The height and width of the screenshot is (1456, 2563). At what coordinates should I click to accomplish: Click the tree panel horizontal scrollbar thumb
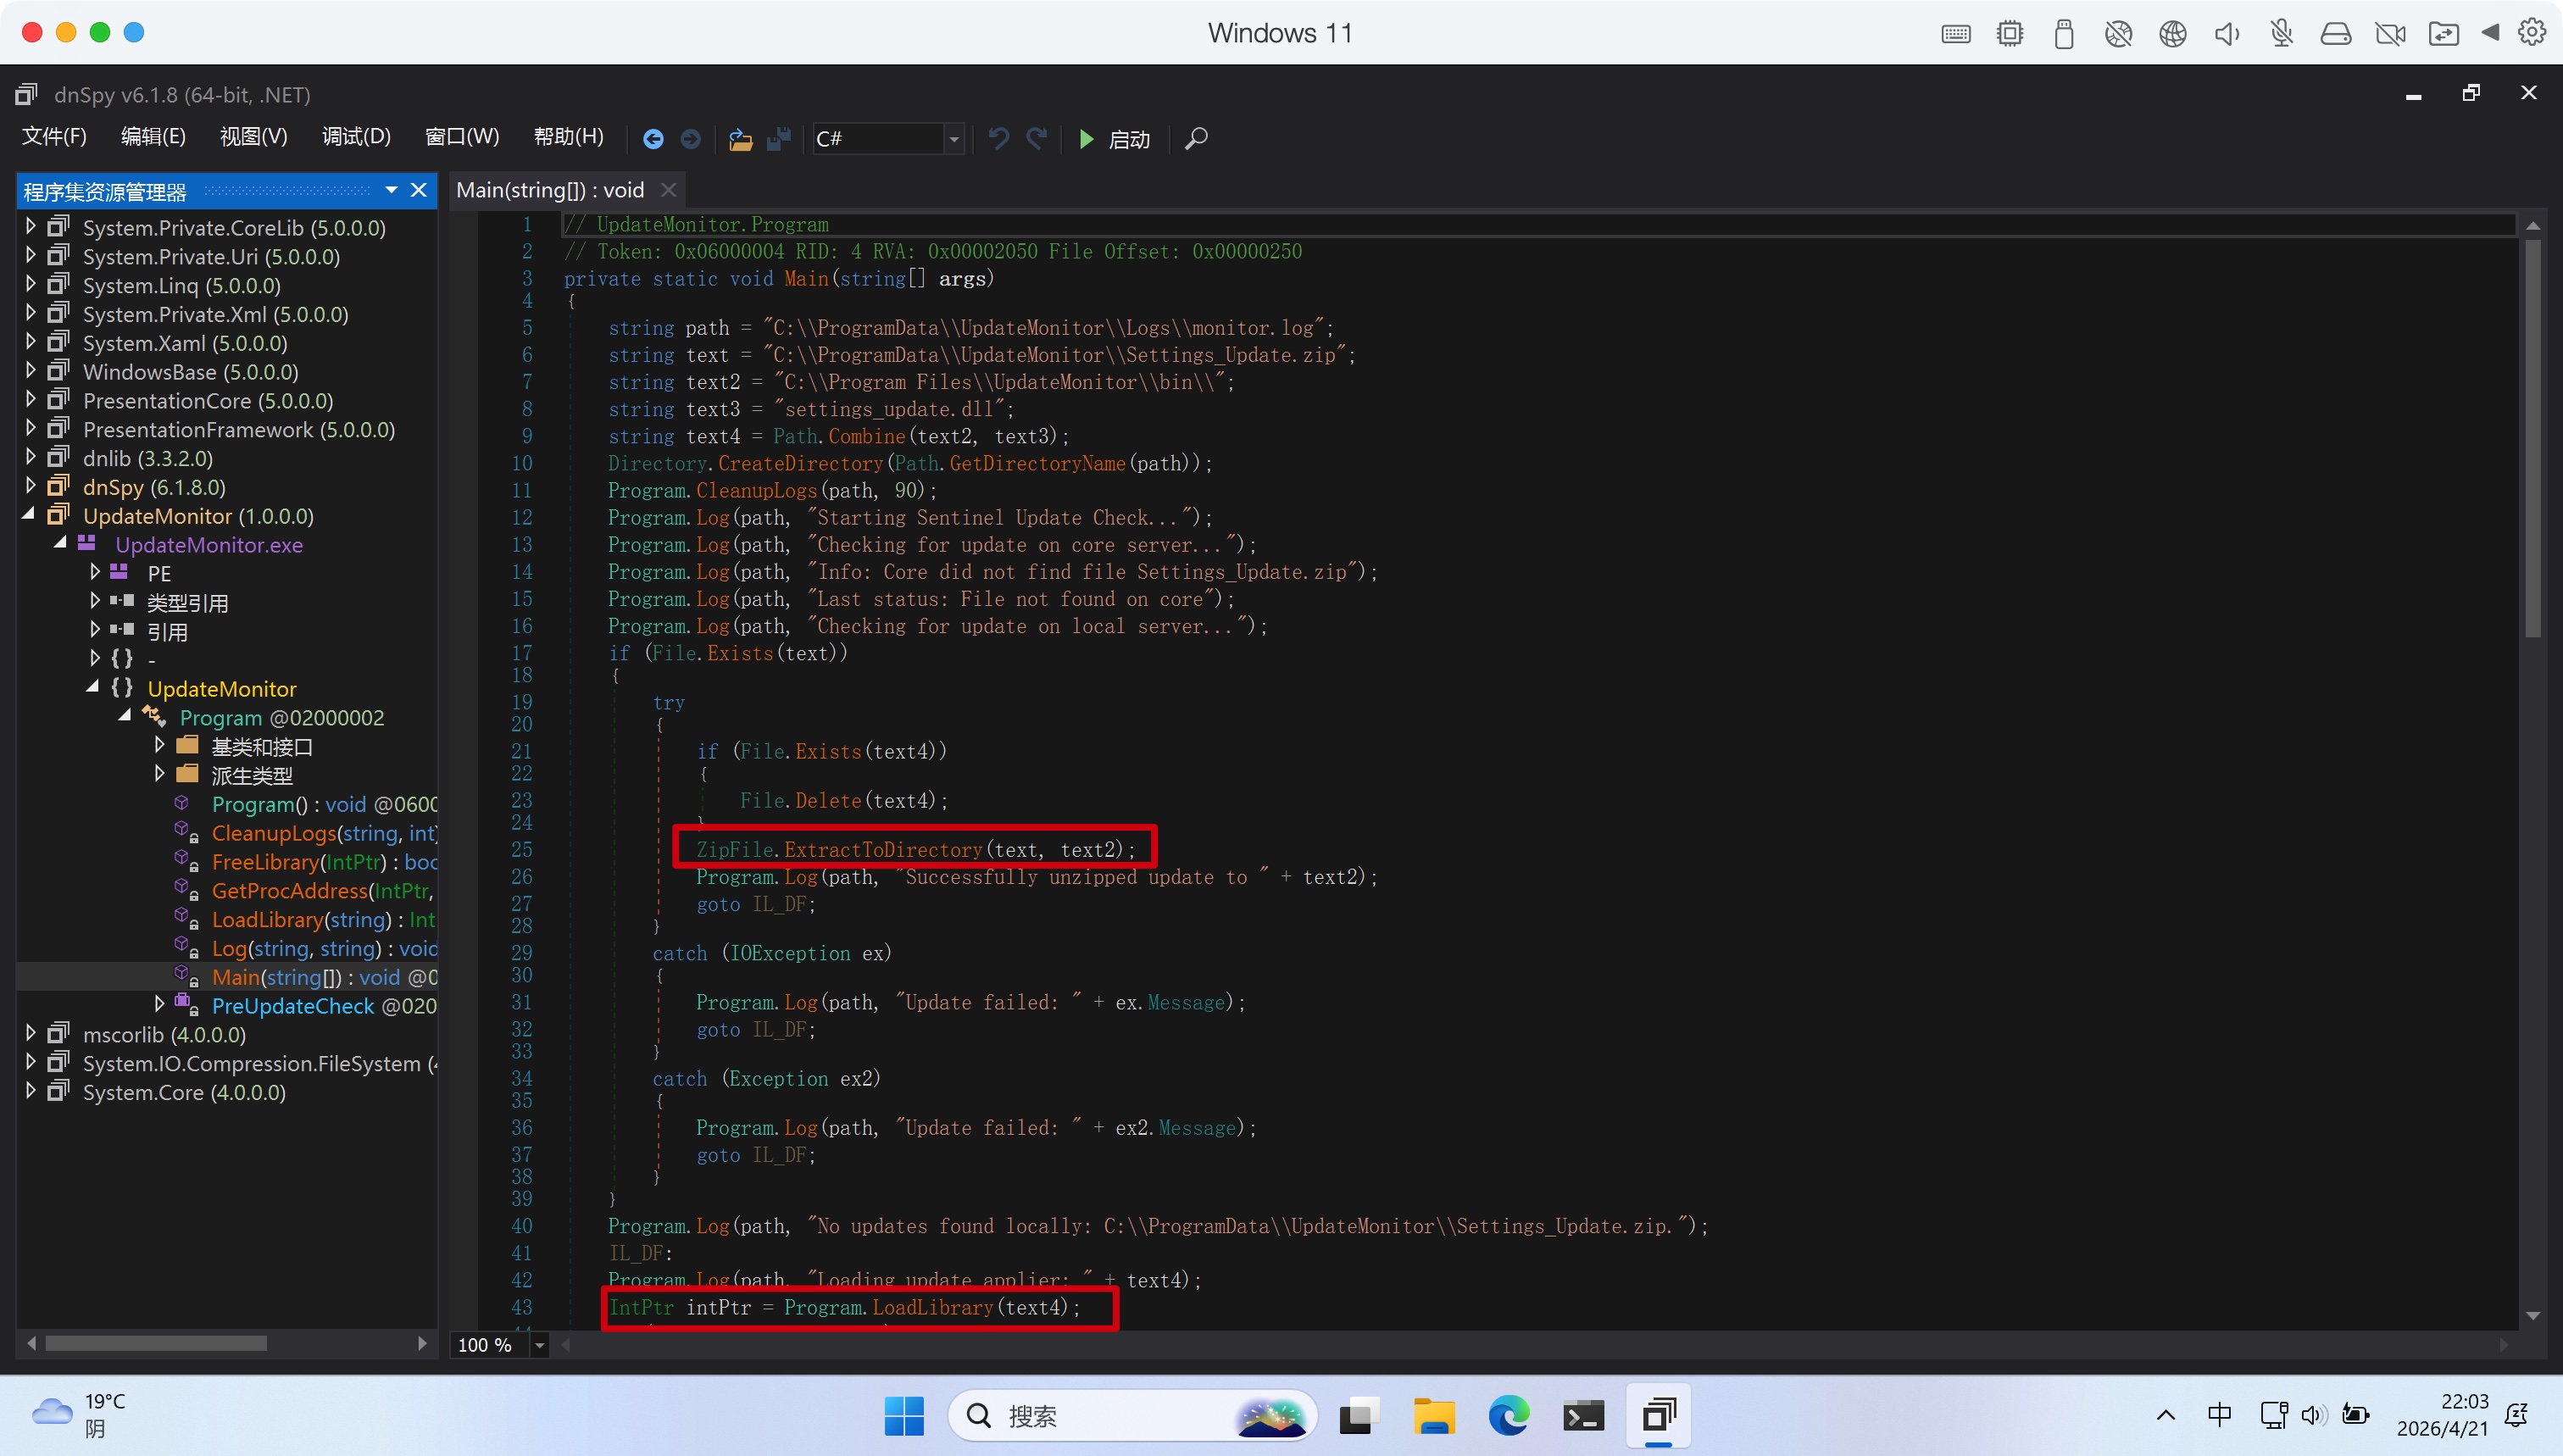[x=156, y=1343]
